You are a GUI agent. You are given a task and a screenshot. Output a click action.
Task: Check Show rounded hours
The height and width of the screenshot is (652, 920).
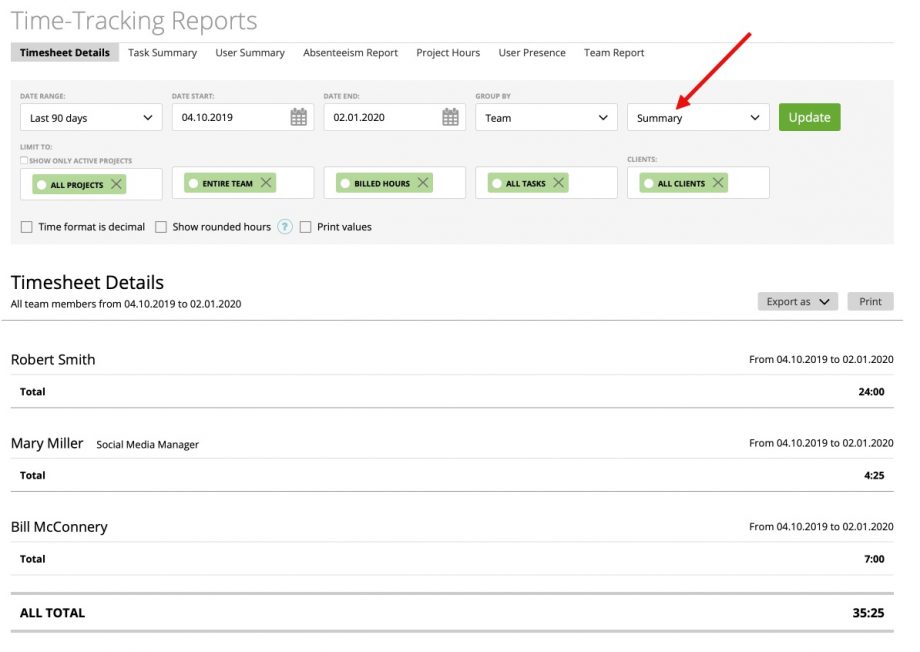(161, 227)
